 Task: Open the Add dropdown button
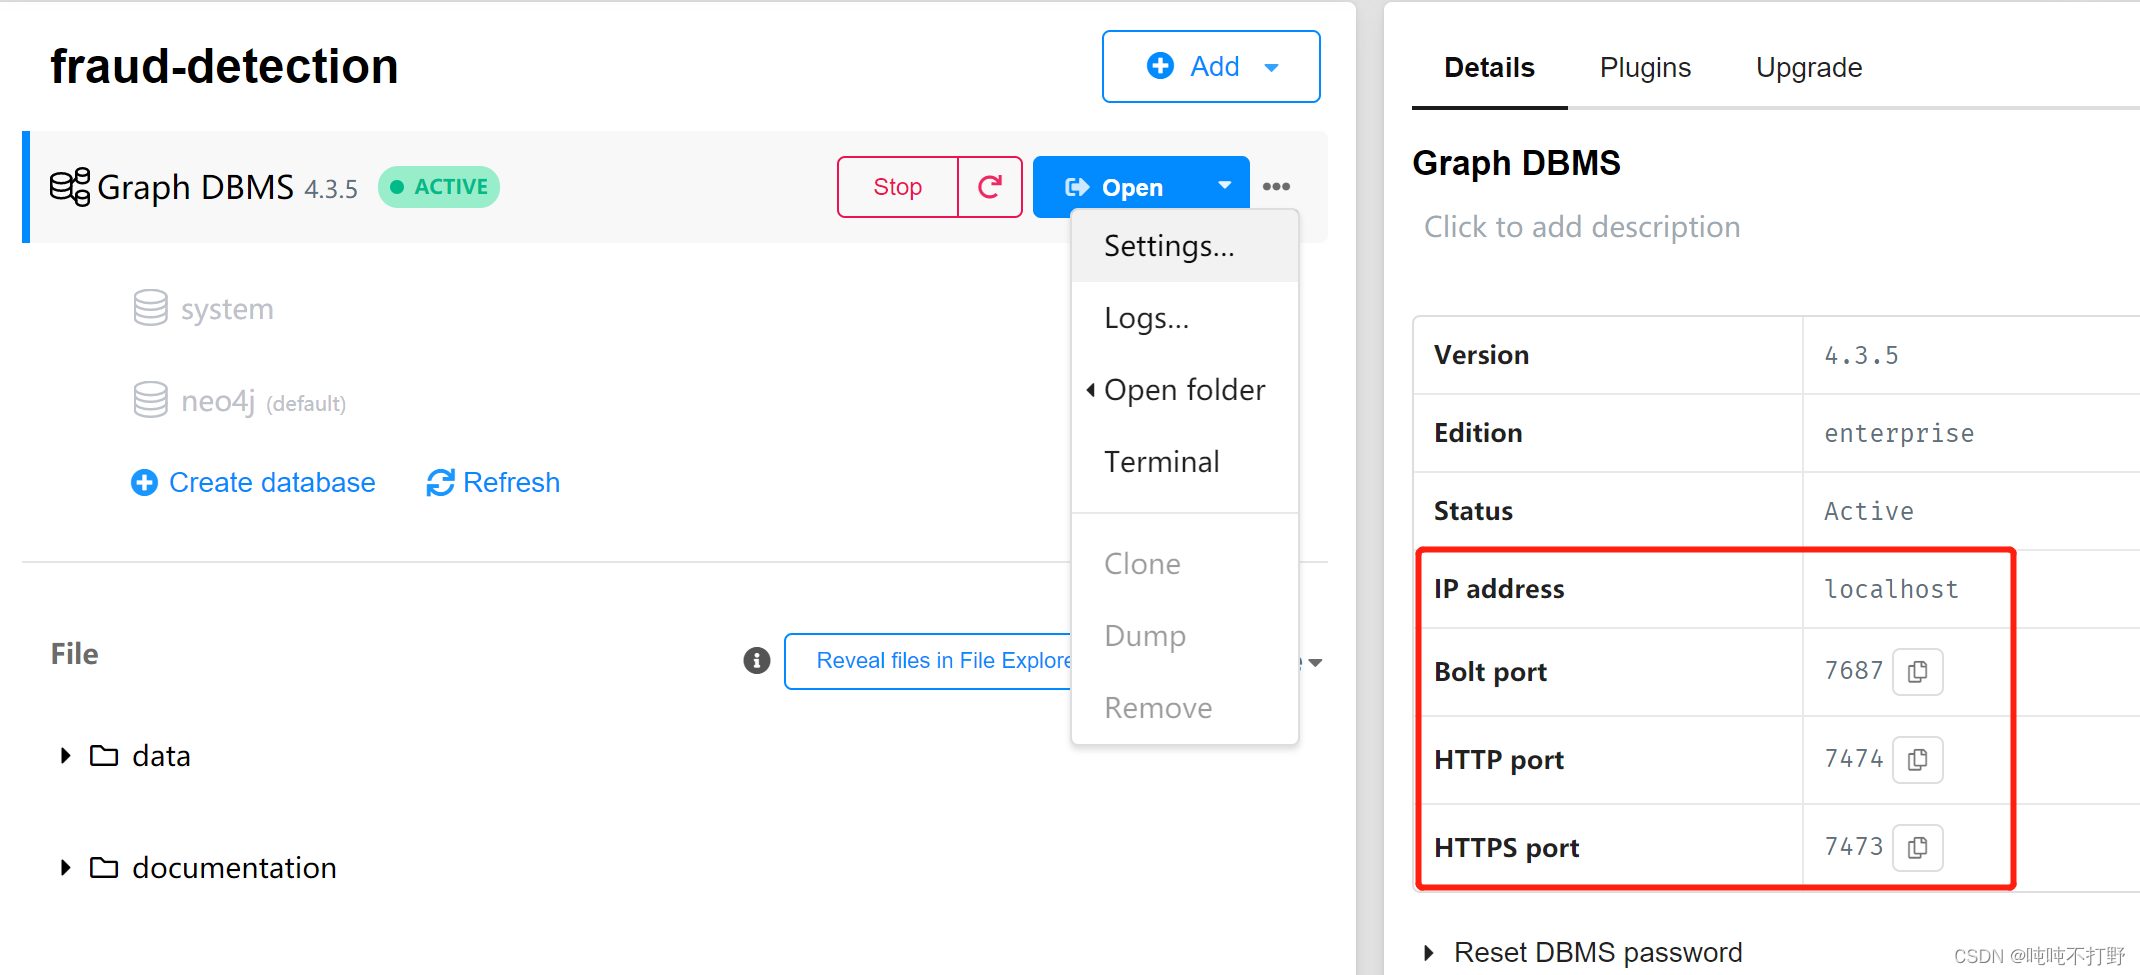(x=1211, y=66)
